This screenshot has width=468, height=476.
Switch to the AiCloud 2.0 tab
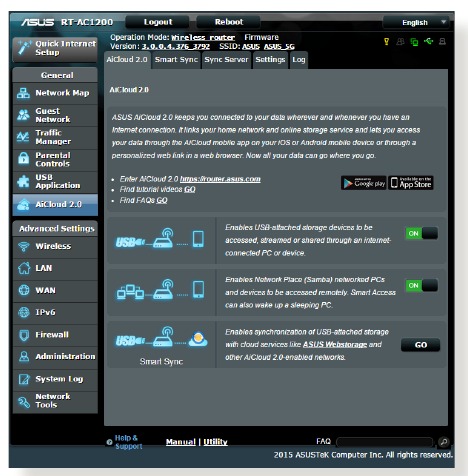click(127, 60)
